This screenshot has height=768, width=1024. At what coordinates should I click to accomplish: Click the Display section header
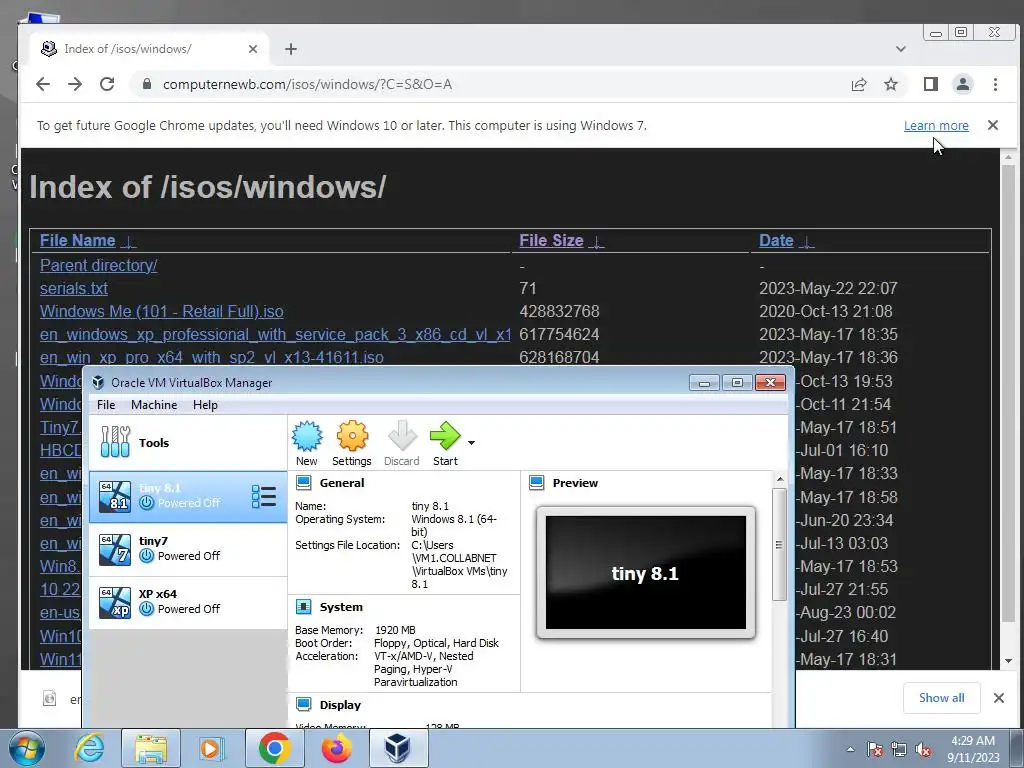(340, 705)
